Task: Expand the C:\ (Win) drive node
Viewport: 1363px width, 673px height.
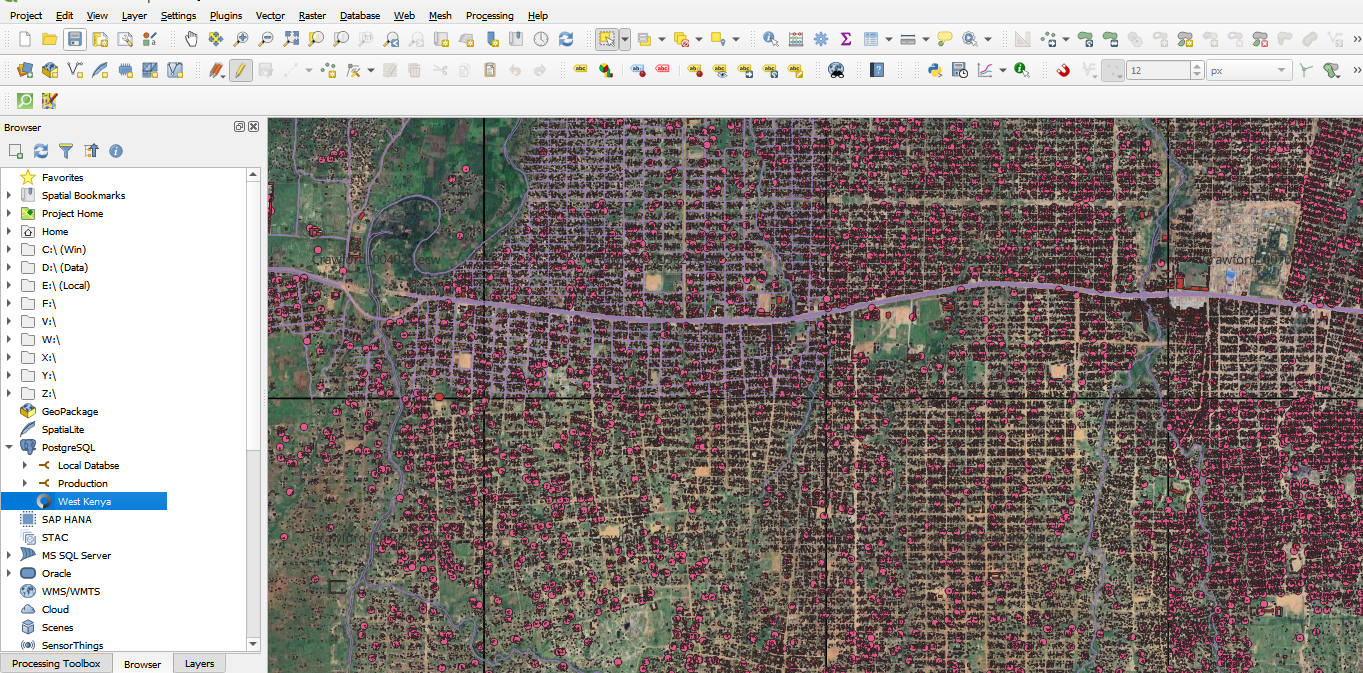Action: pos(9,250)
